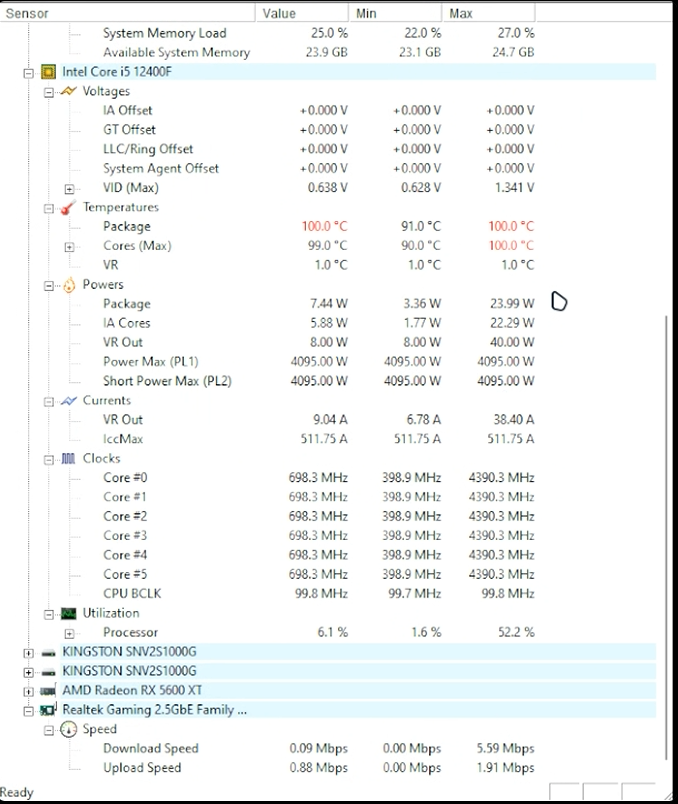
Task: Select the System Memory Load row
Action: point(318,33)
